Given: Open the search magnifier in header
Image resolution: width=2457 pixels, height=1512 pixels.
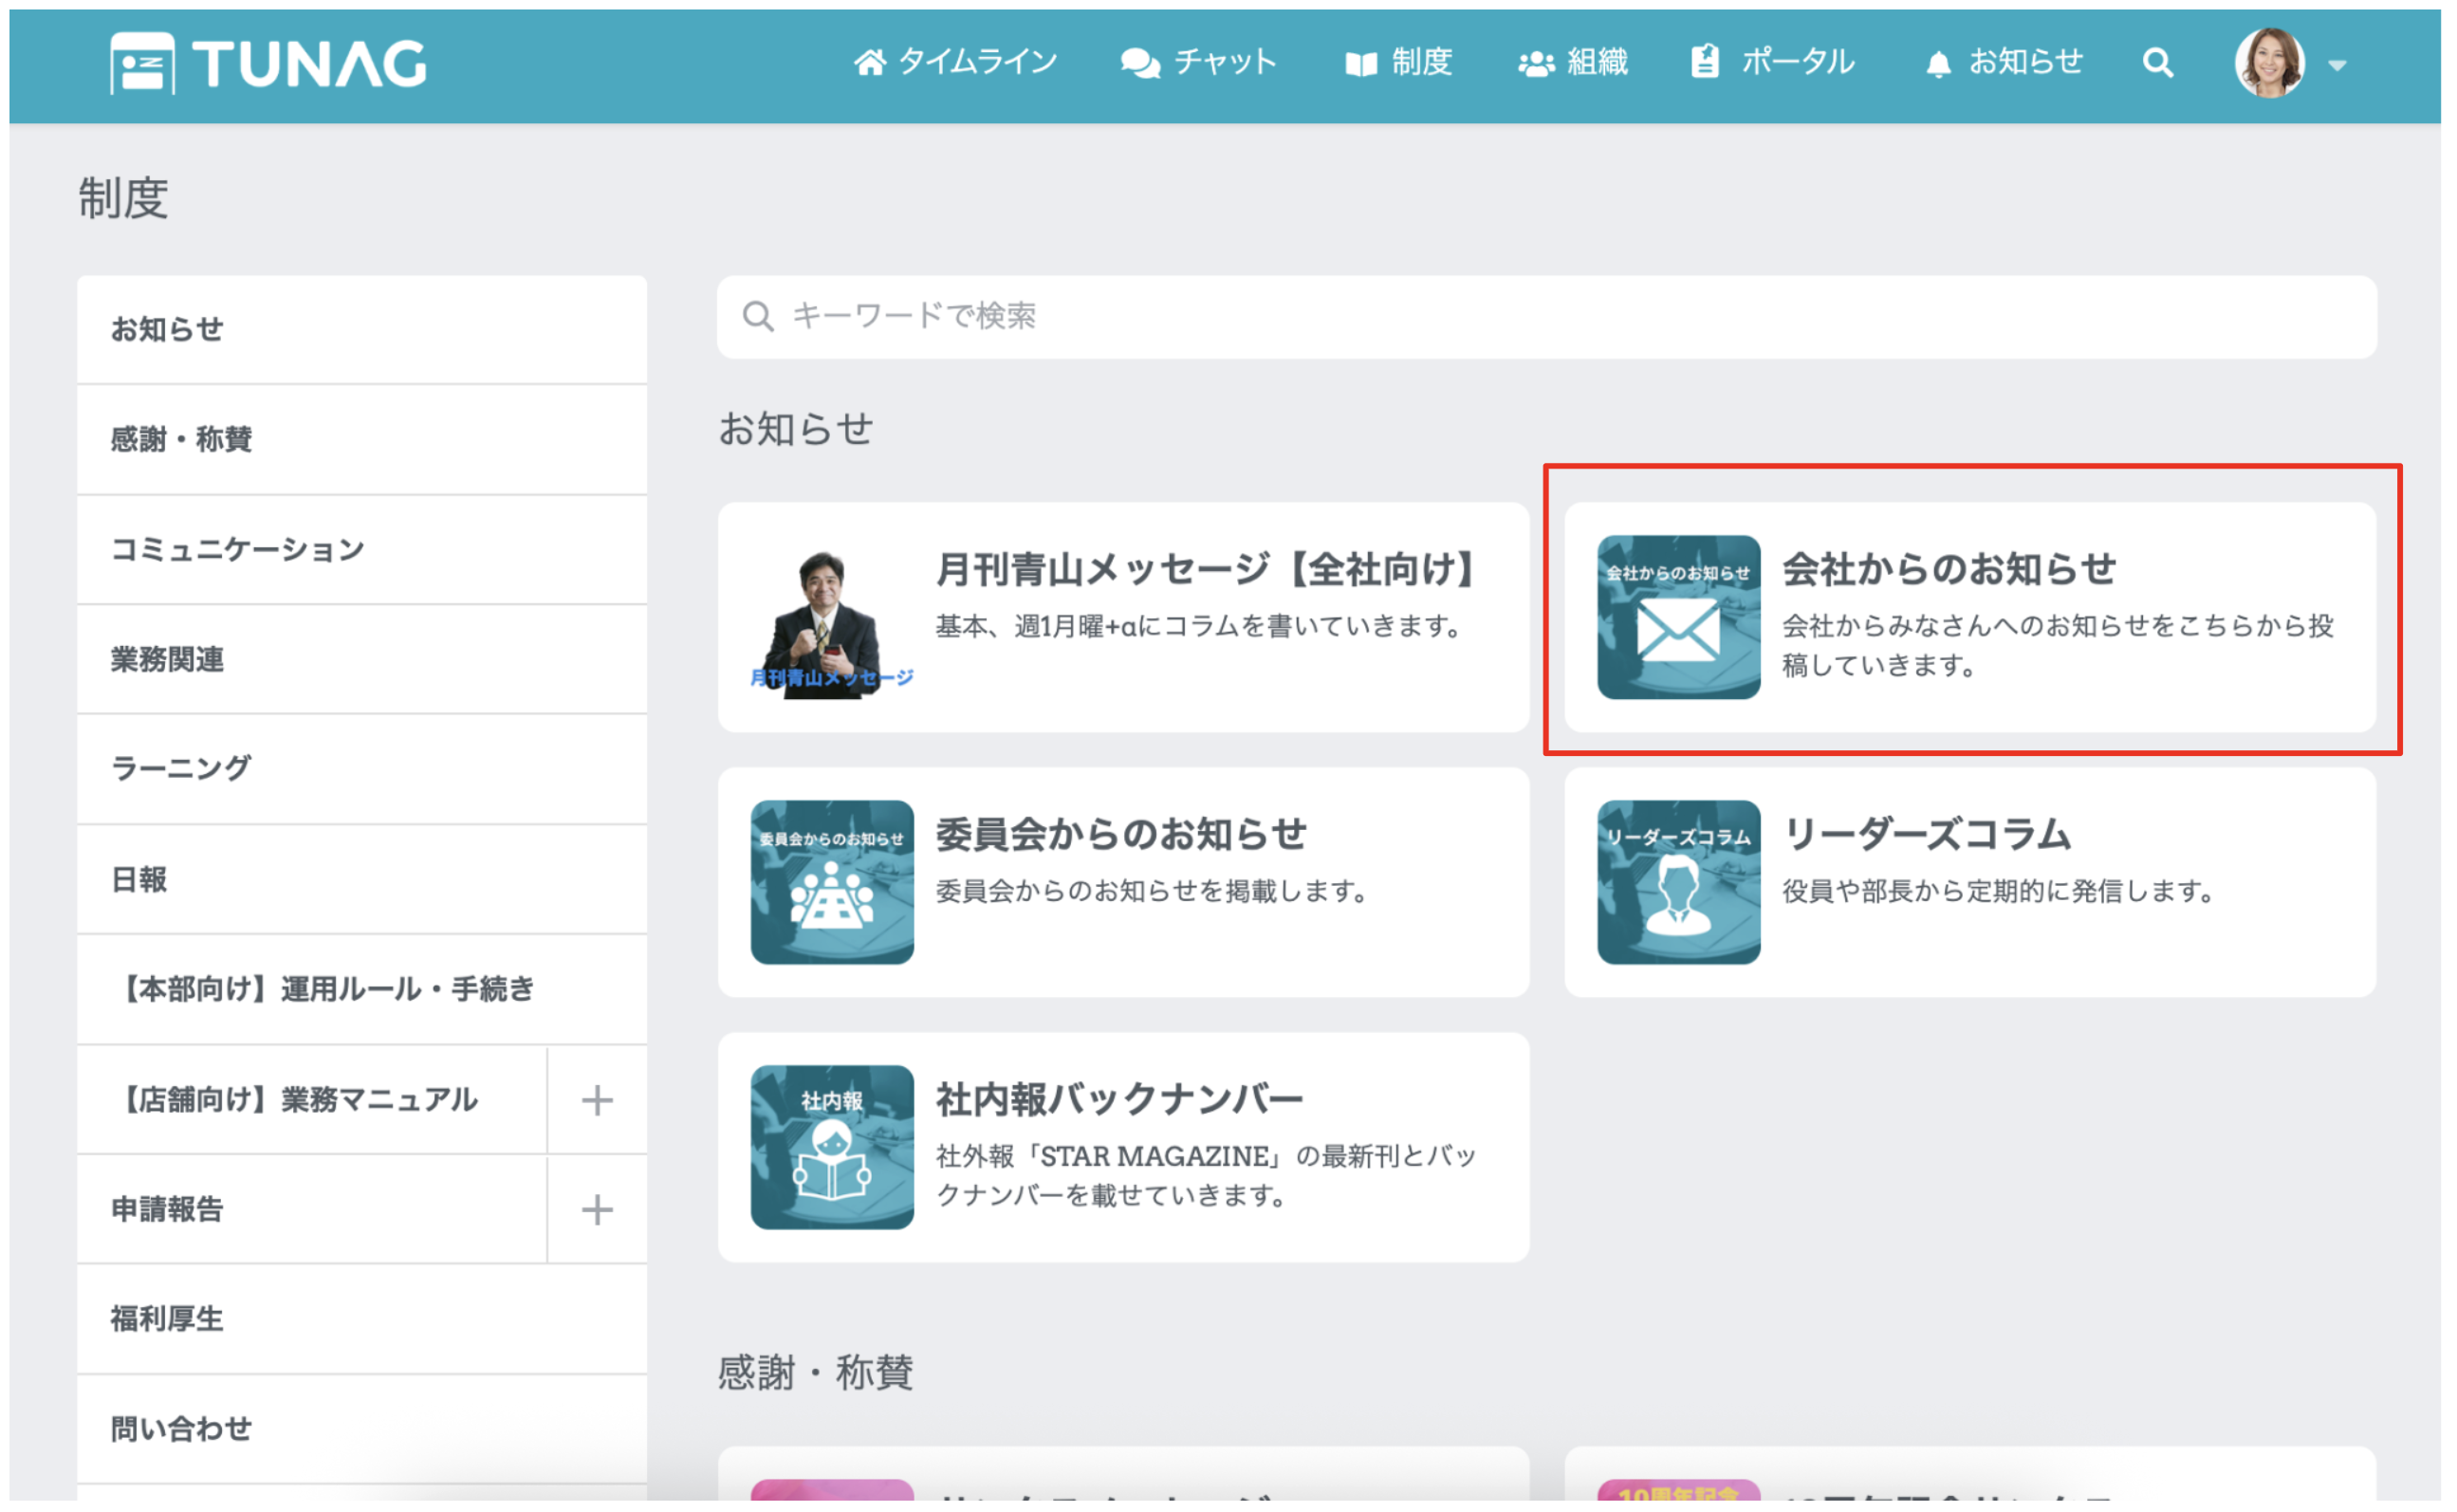Looking at the screenshot, I should coord(2157,63).
